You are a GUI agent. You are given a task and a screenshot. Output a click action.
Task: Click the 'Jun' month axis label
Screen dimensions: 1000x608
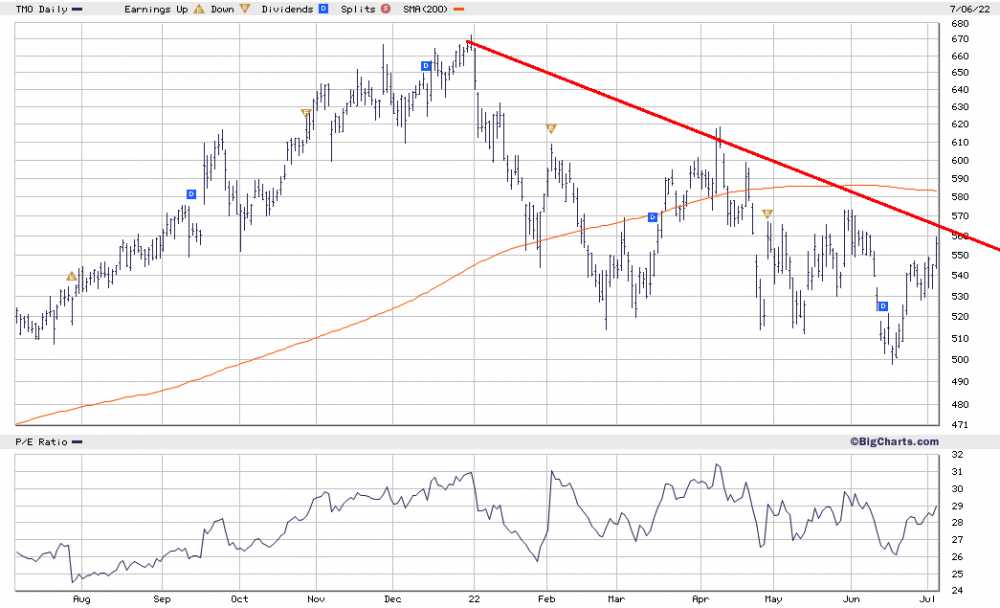click(851, 598)
